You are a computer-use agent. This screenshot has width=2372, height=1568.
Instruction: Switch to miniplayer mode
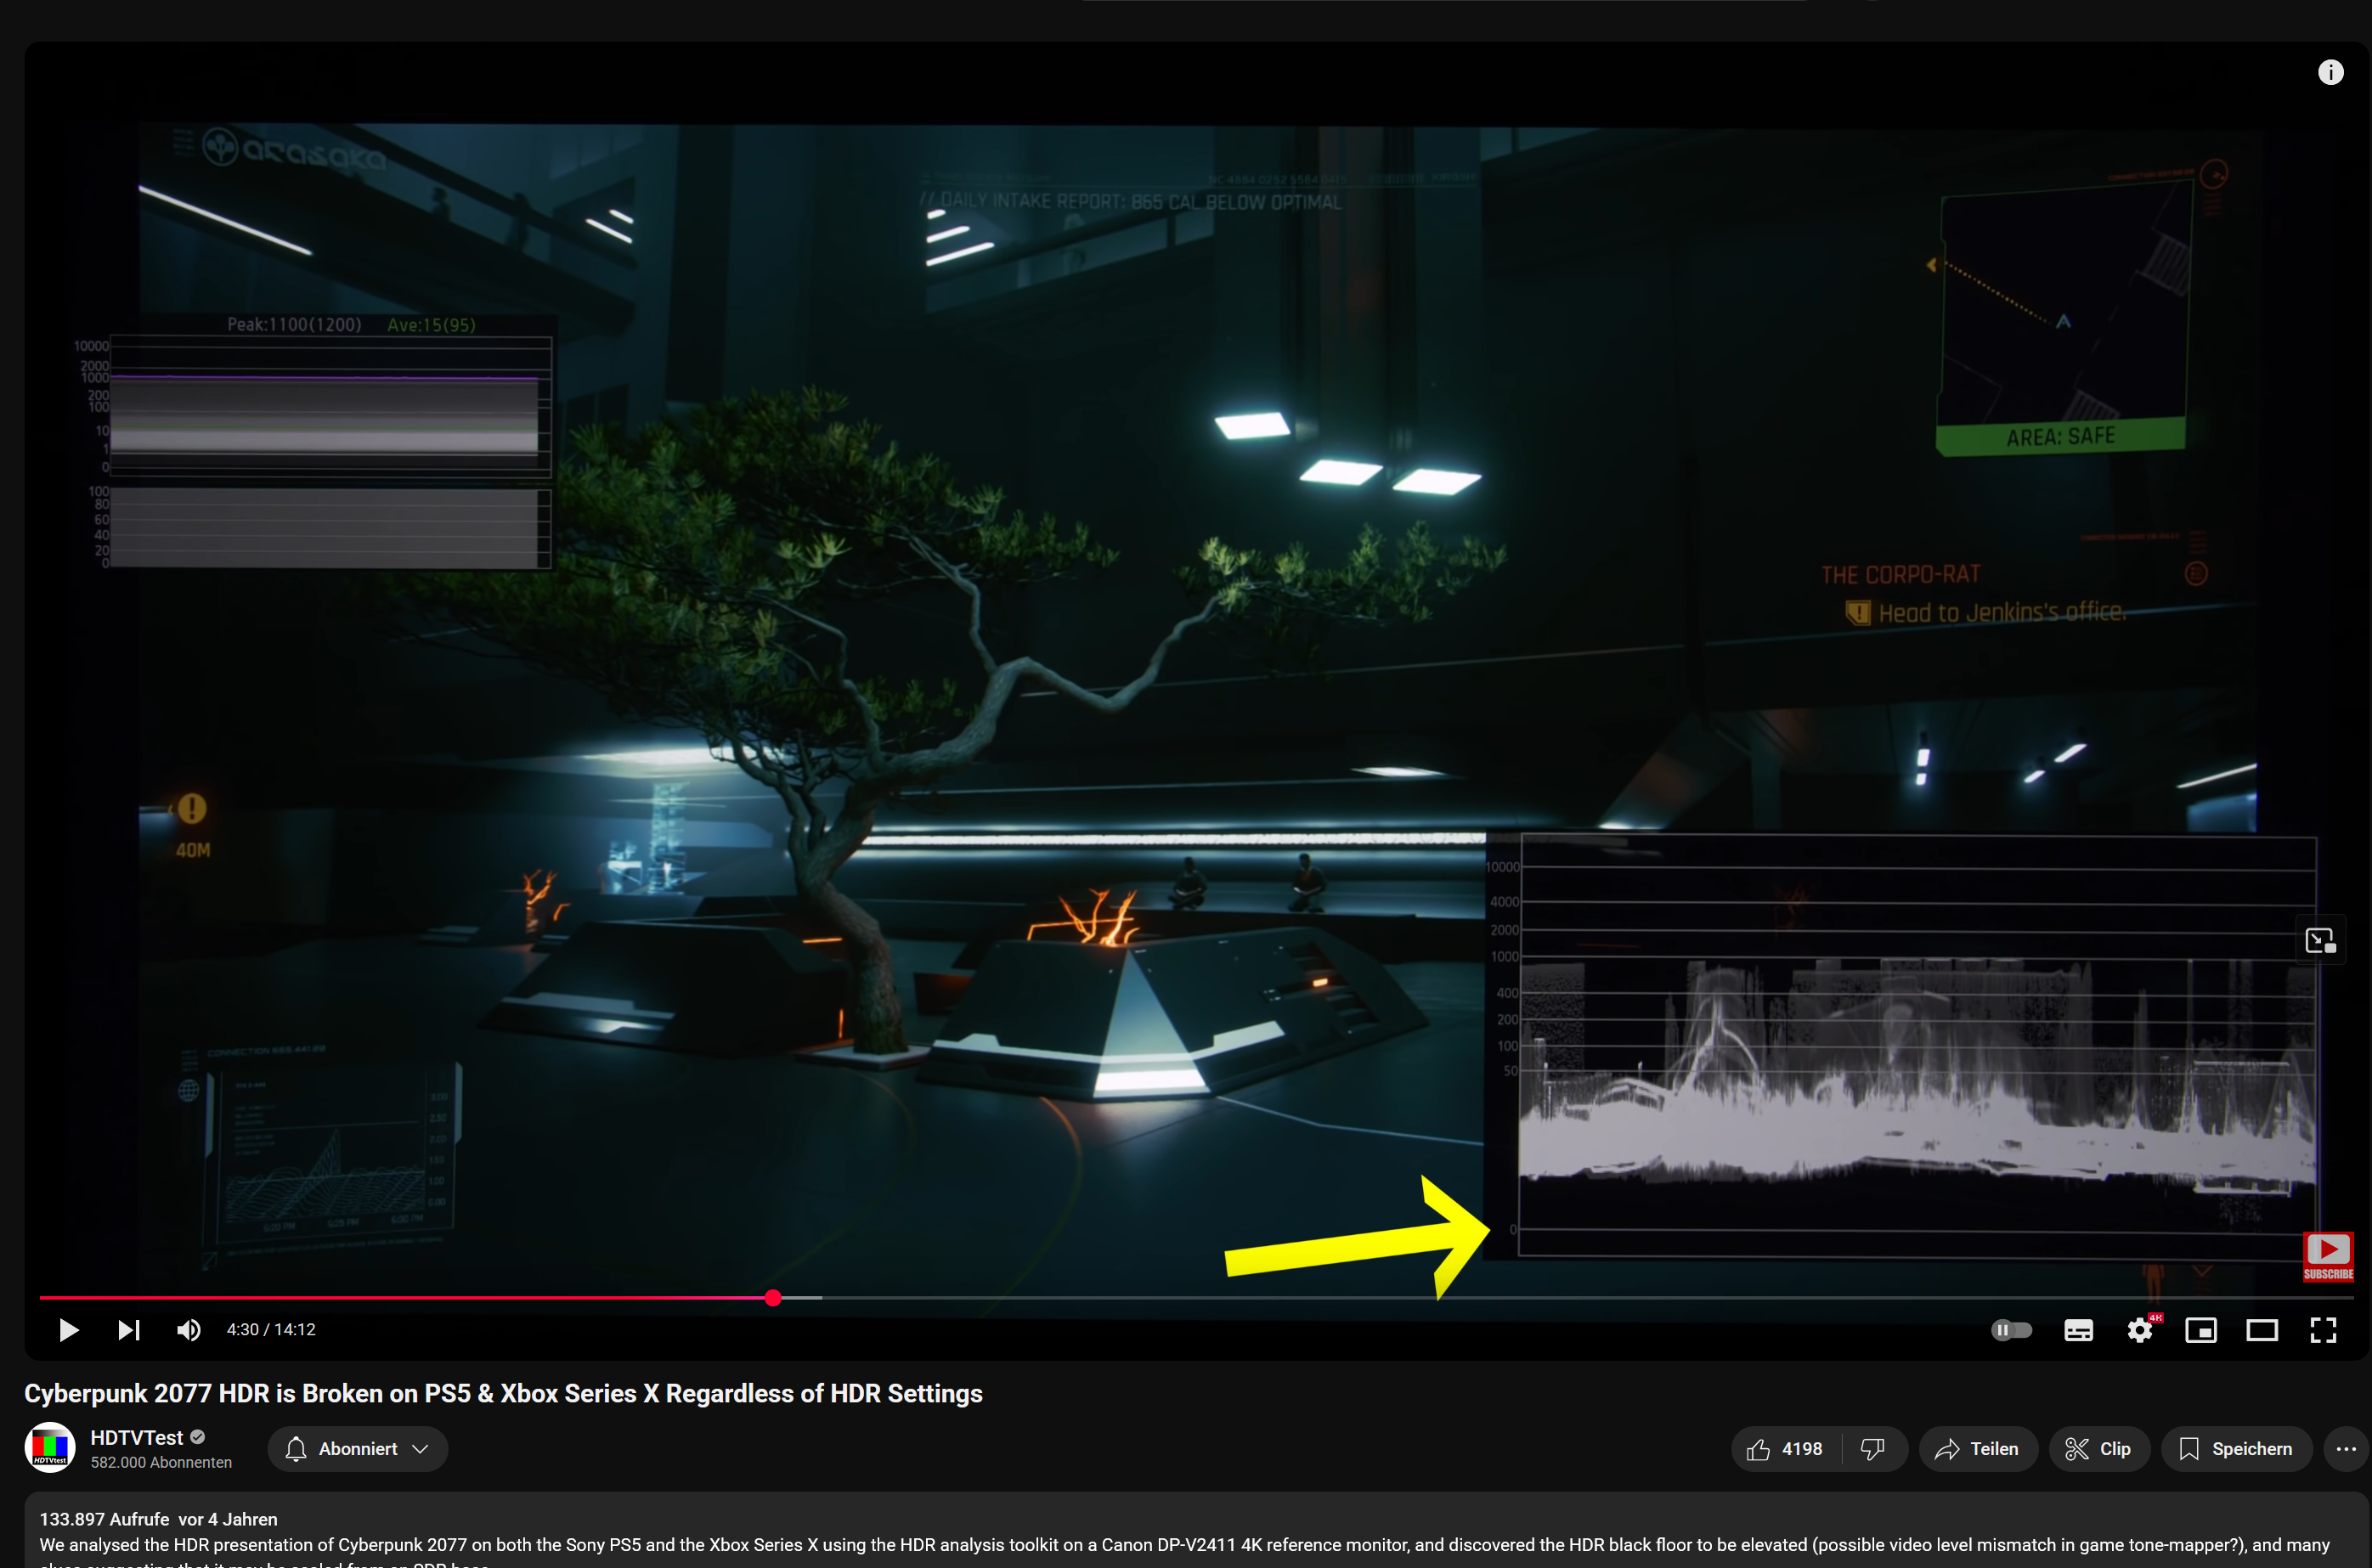(2200, 1330)
